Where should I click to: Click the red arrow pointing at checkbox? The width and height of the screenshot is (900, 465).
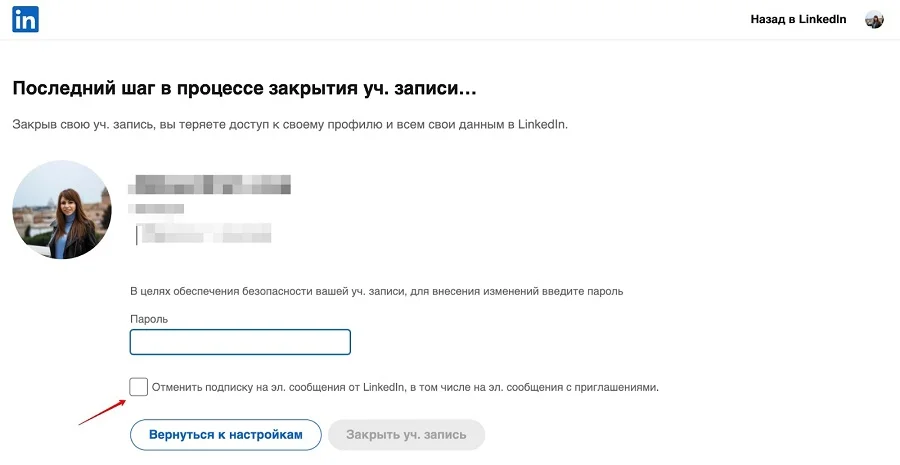pos(102,411)
